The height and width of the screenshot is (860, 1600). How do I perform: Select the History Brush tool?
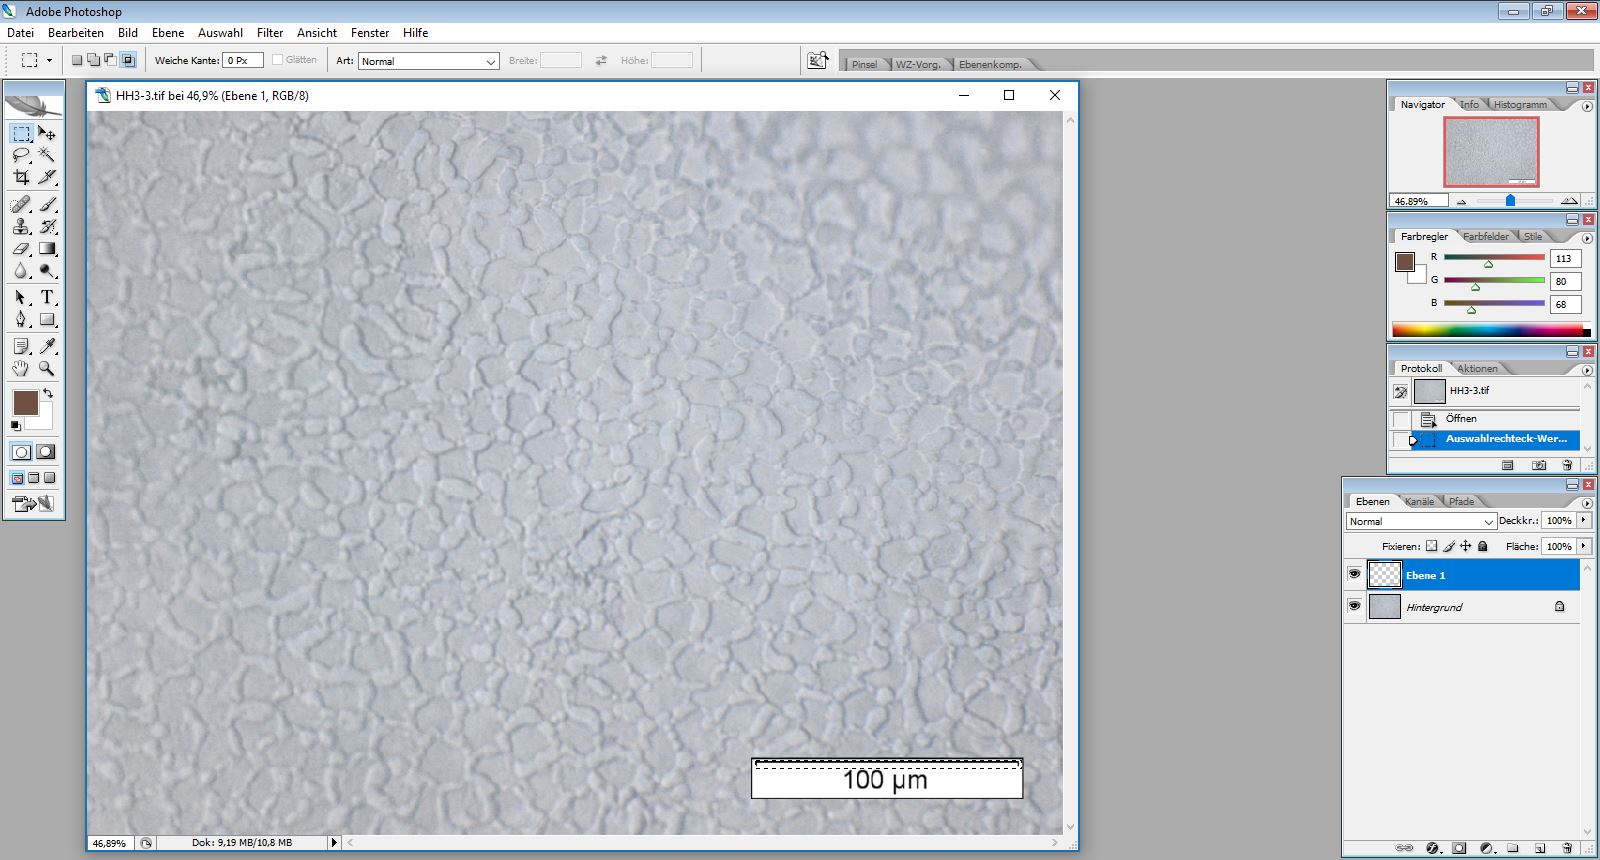(x=47, y=226)
